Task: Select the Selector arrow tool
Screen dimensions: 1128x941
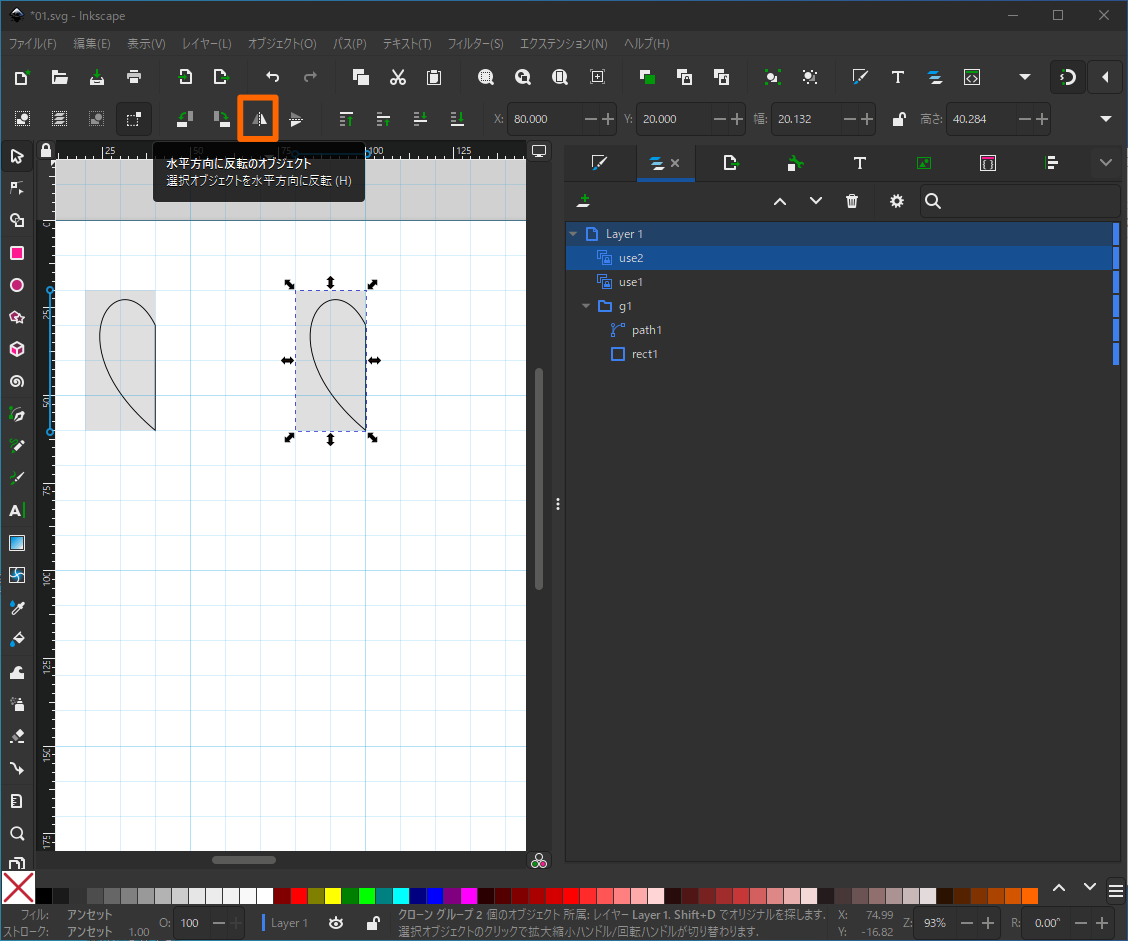Action: click(17, 156)
